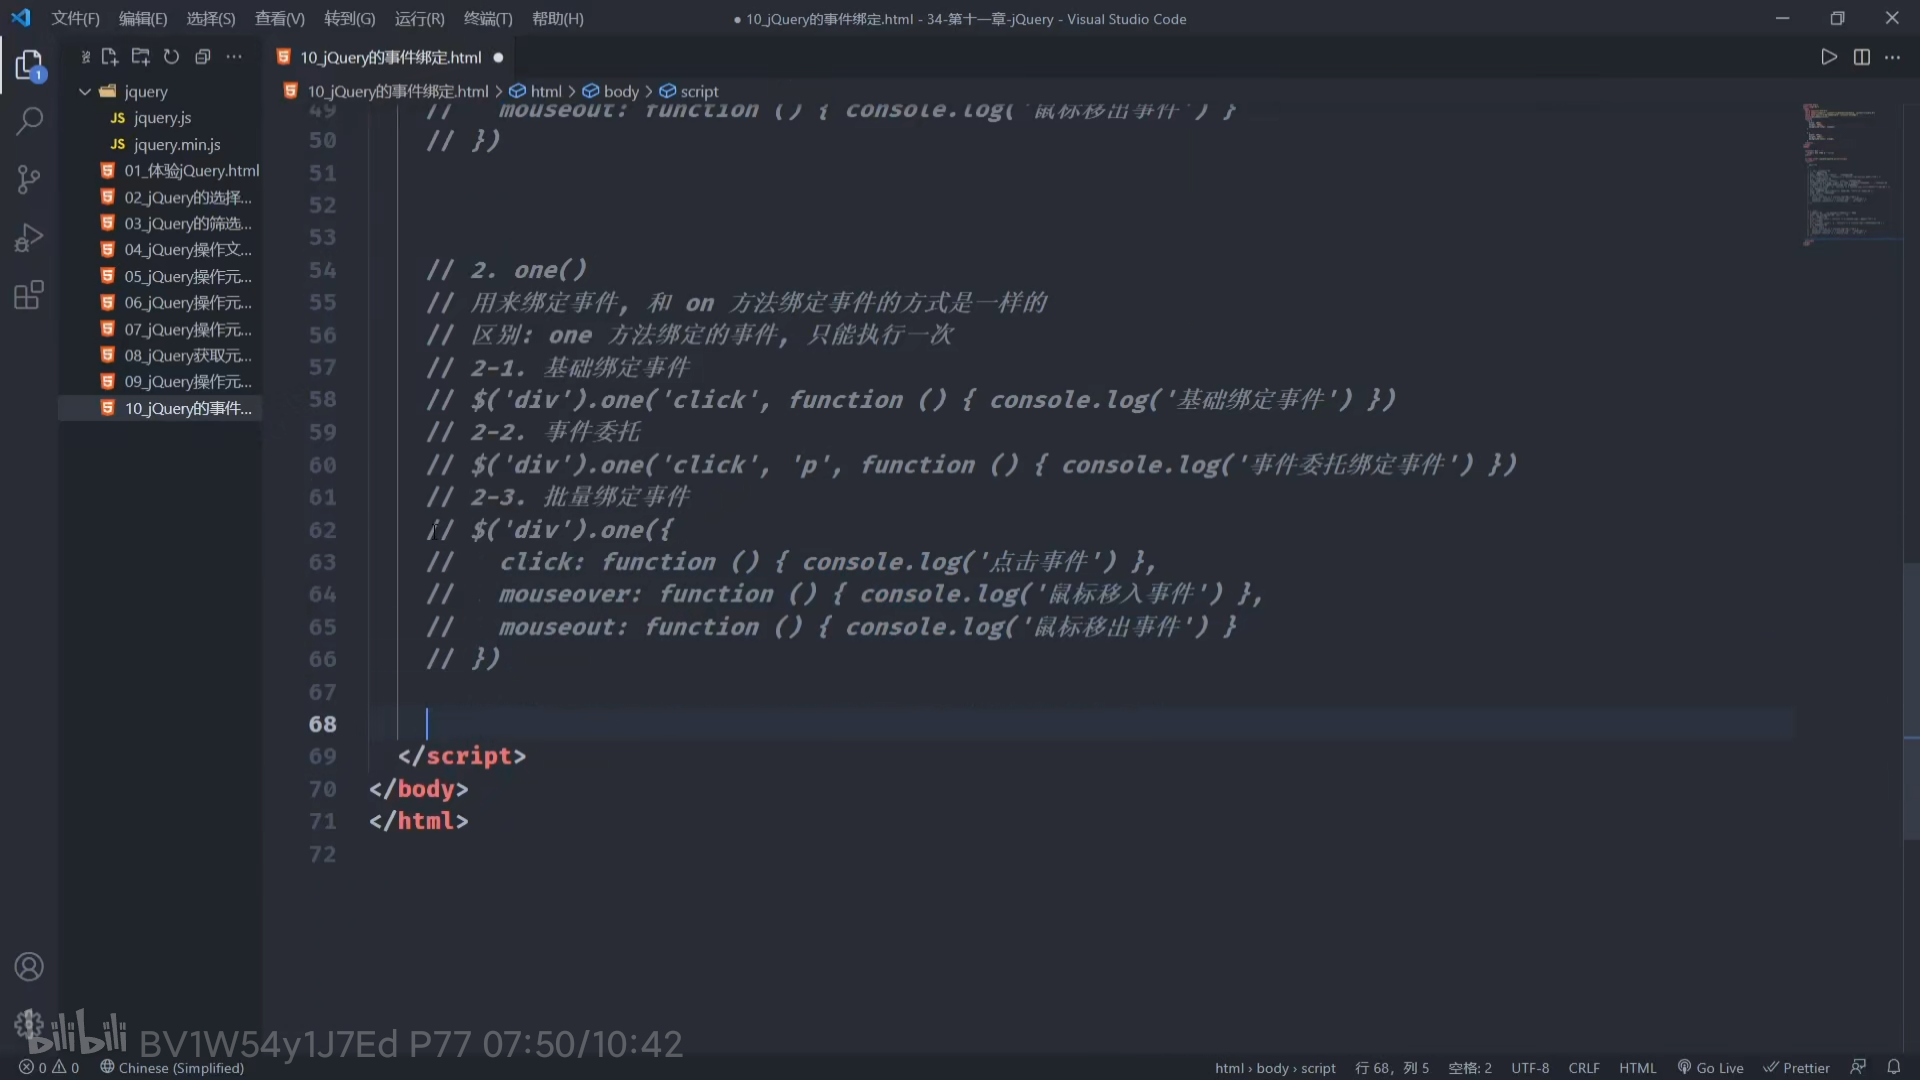Open the Source Control view

click(29, 179)
